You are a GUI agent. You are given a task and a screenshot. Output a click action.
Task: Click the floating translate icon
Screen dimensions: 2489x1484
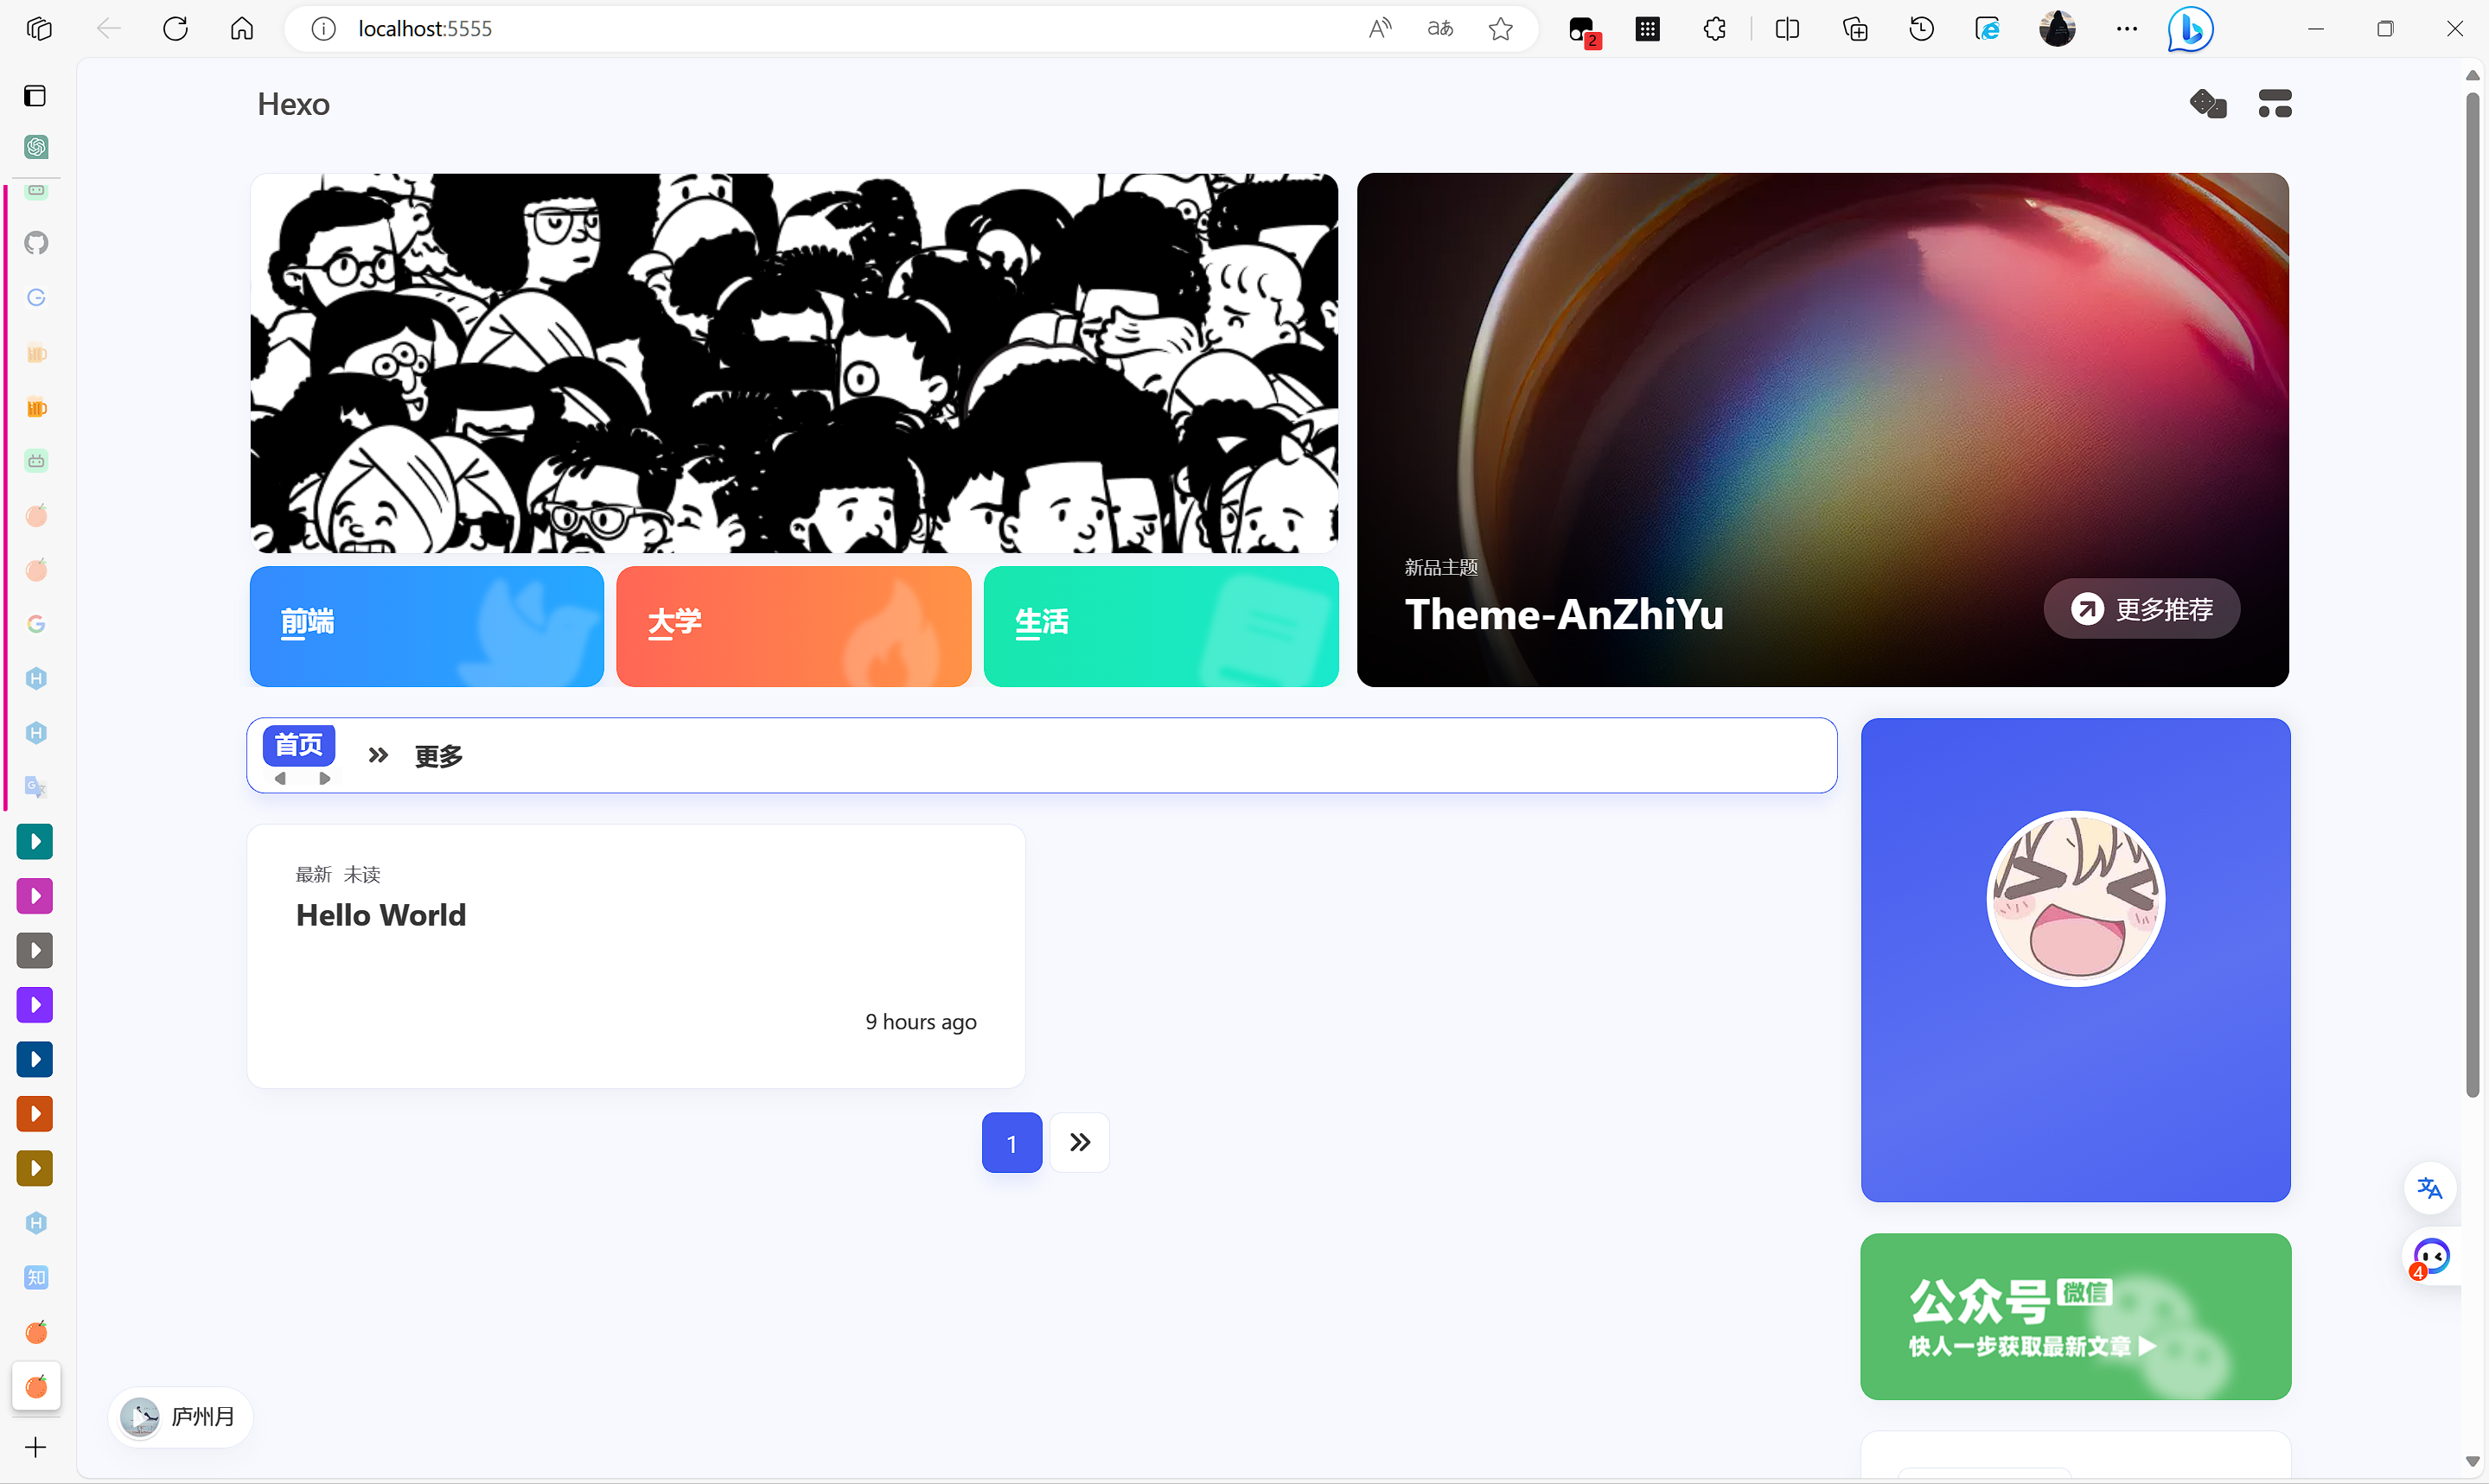pos(2429,1188)
